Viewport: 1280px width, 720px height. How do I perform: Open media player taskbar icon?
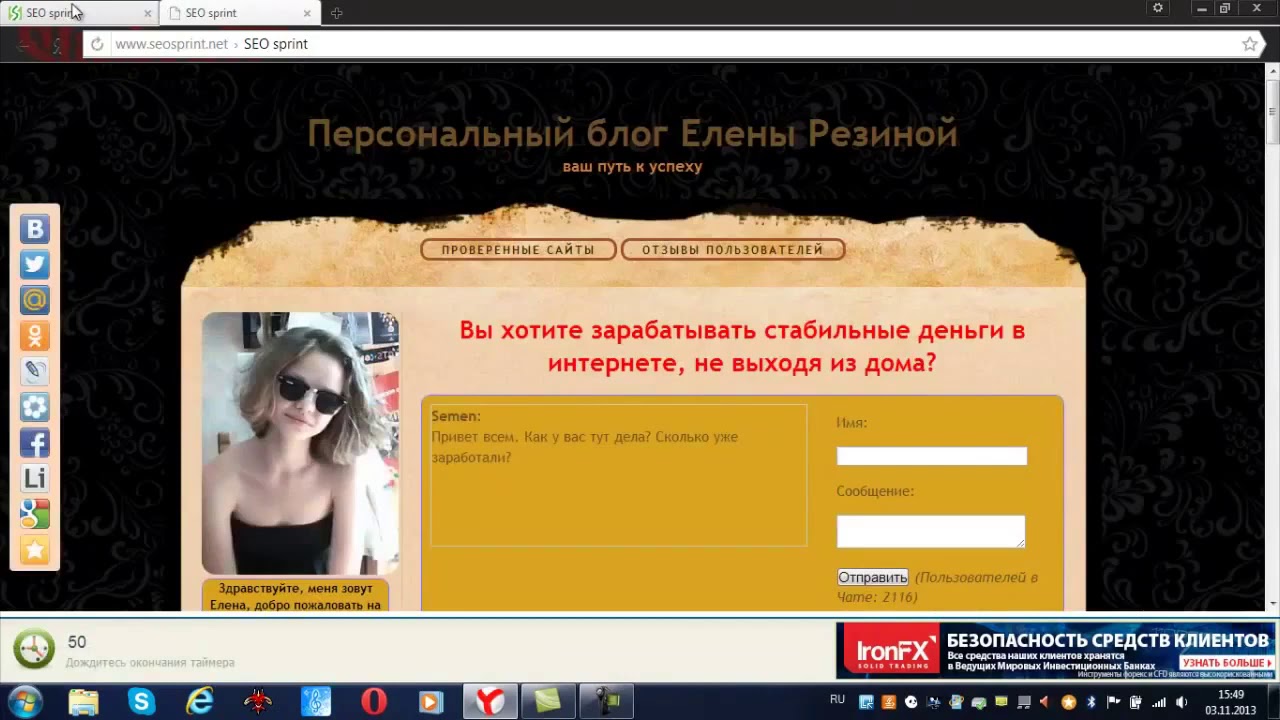(x=431, y=702)
